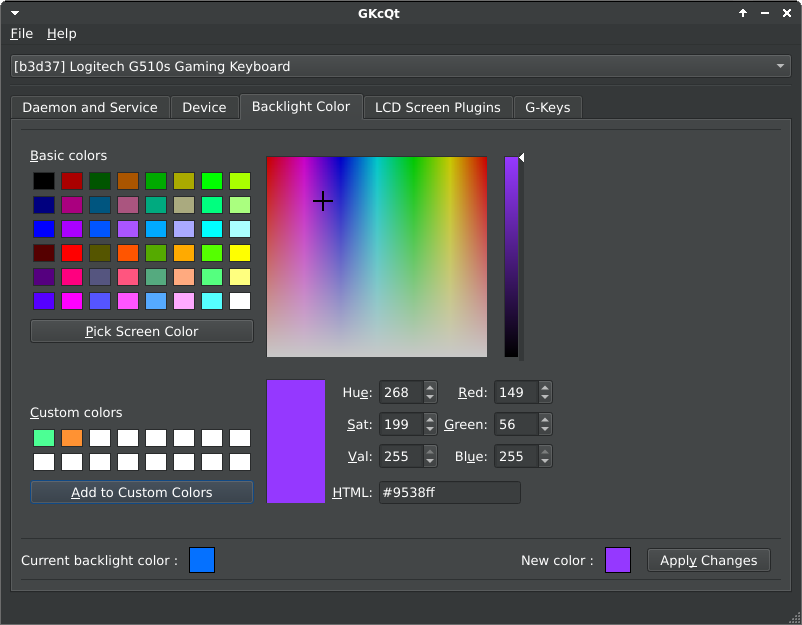
Task: Minimize the GKcQt window
Action: coord(765,13)
